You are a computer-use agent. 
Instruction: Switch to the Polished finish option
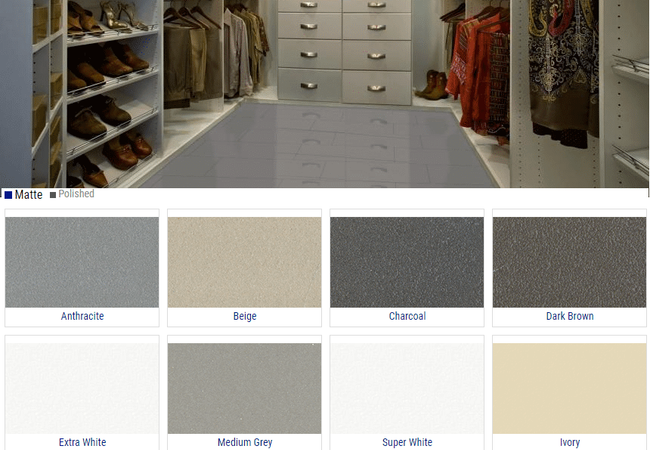coord(72,194)
